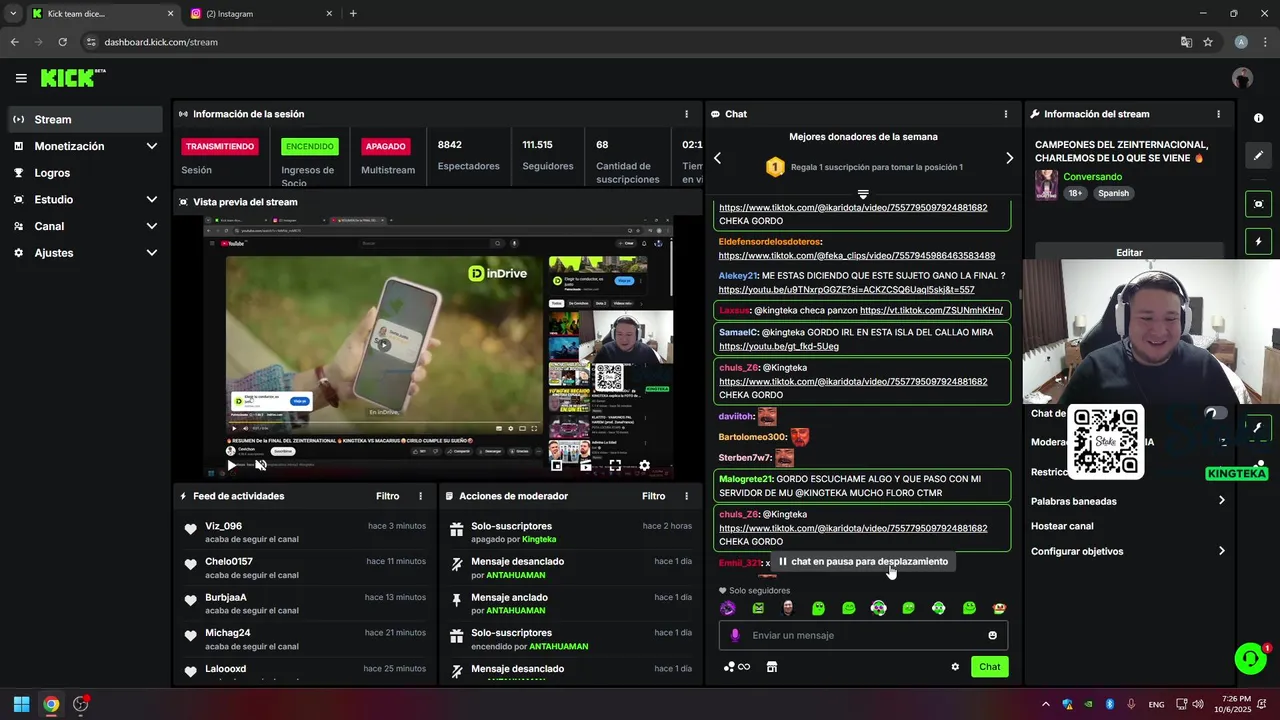Open Chat panel three-dot menu
Viewport: 1280px width, 720px height.
[1006, 114]
